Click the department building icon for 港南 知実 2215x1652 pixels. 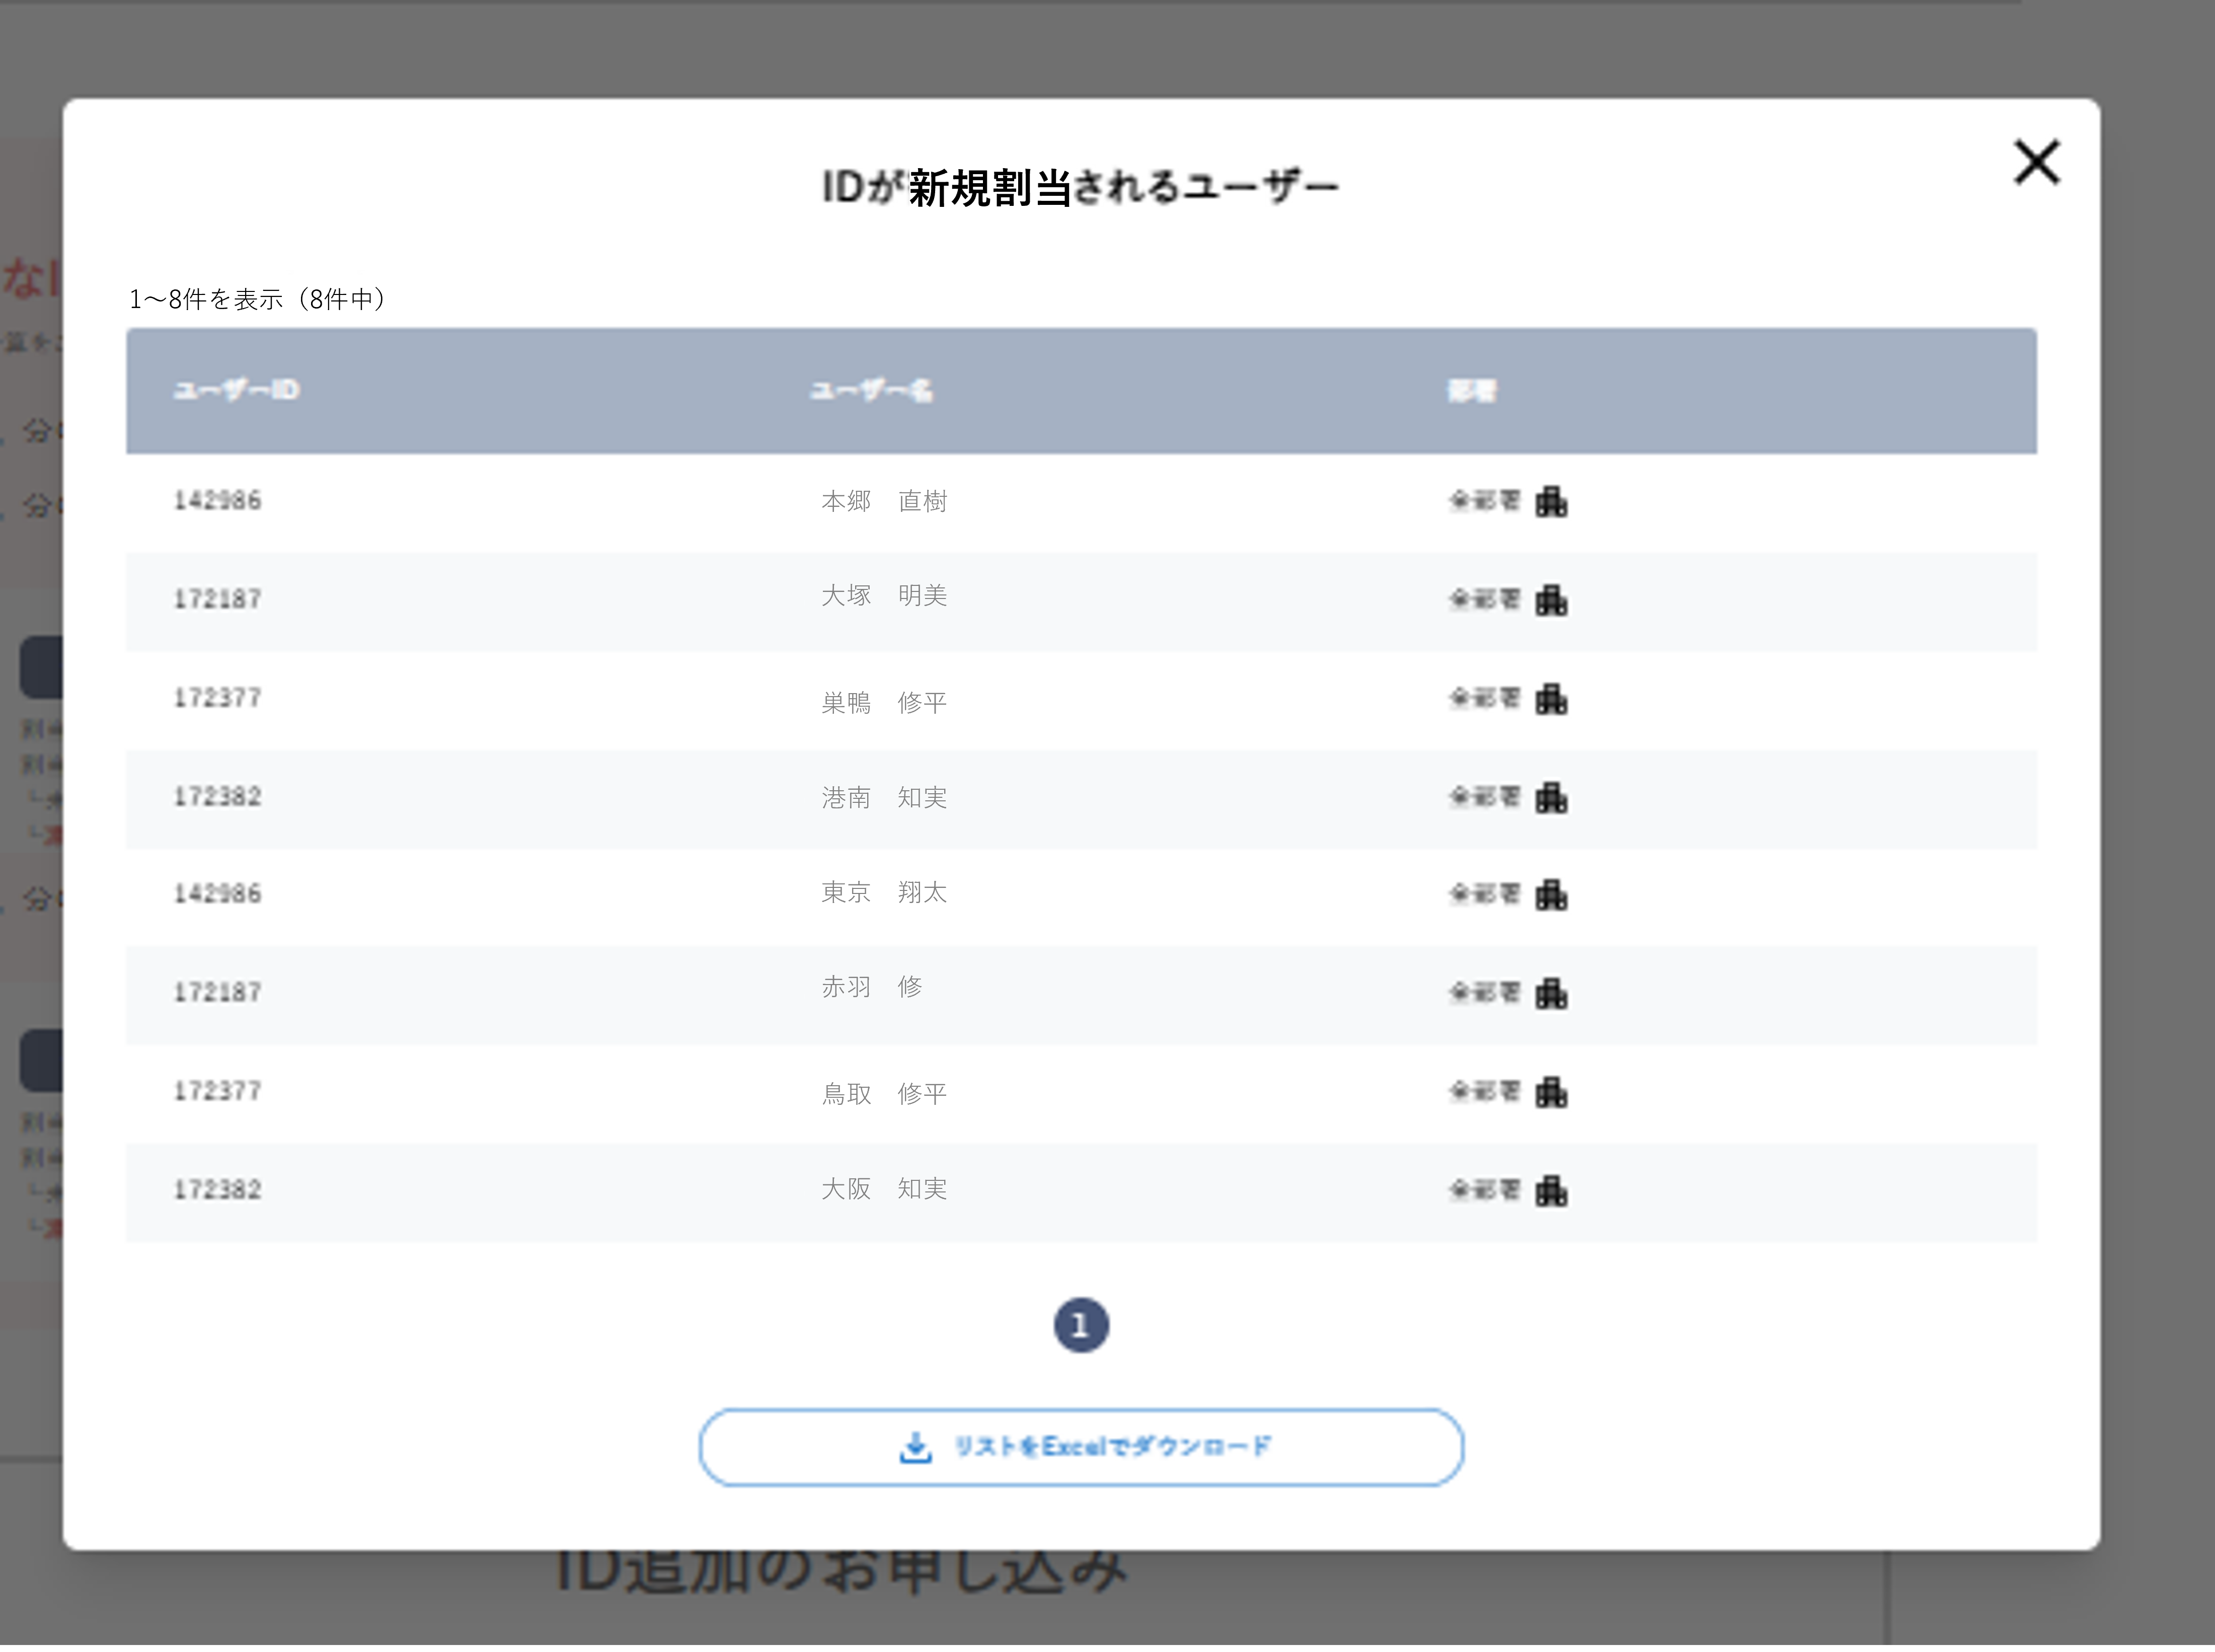(1551, 797)
